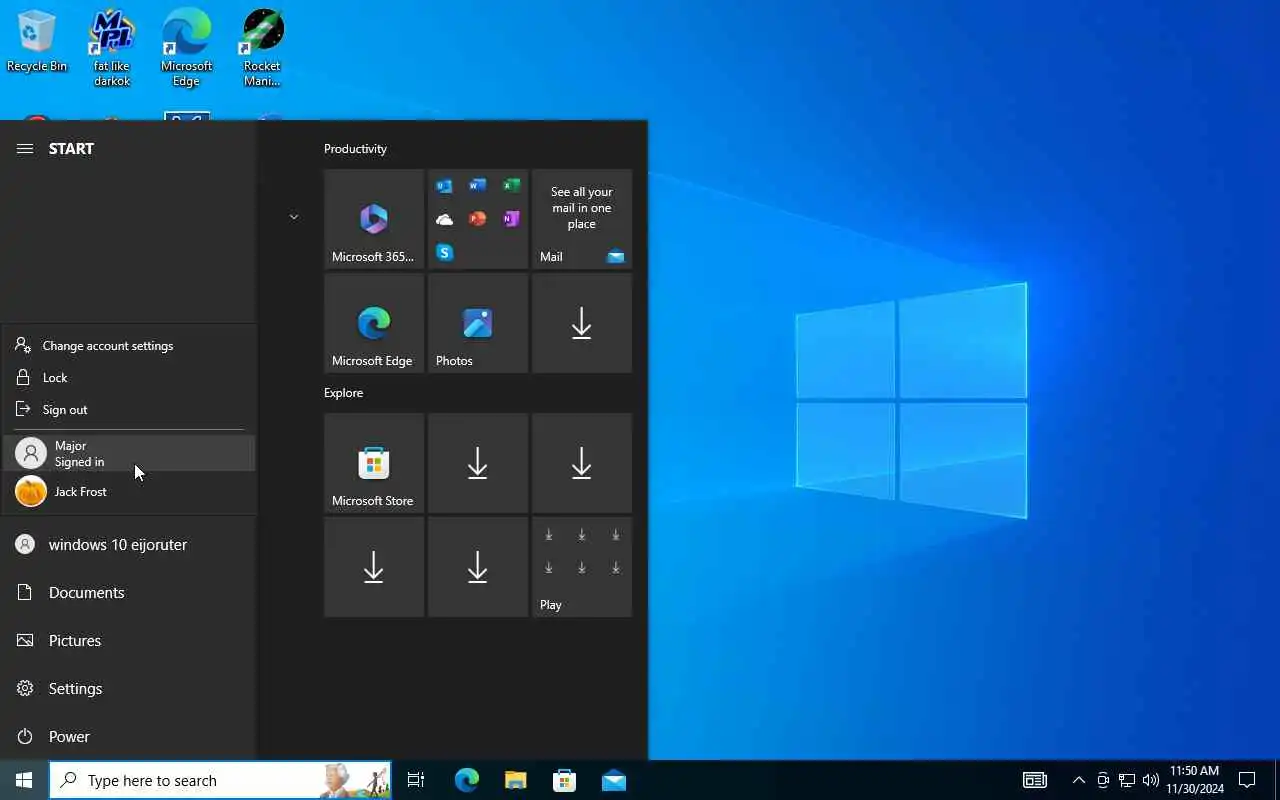Choose Change account settings
Image resolution: width=1280 pixels, height=800 pixels.
(128, 345)
